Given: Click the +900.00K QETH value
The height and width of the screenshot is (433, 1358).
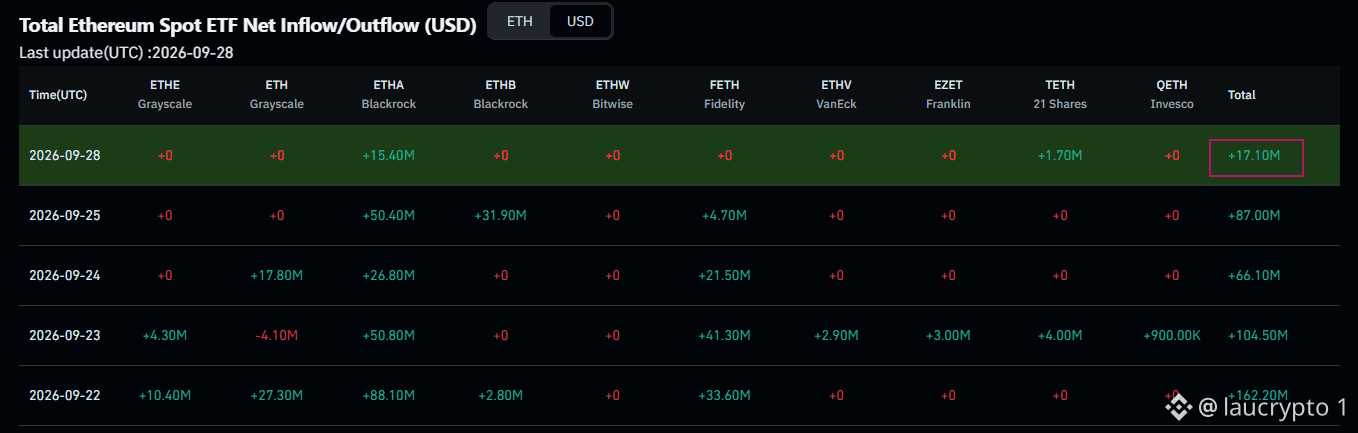Looking at the screenshot, I should click(x=1172, y=335).
